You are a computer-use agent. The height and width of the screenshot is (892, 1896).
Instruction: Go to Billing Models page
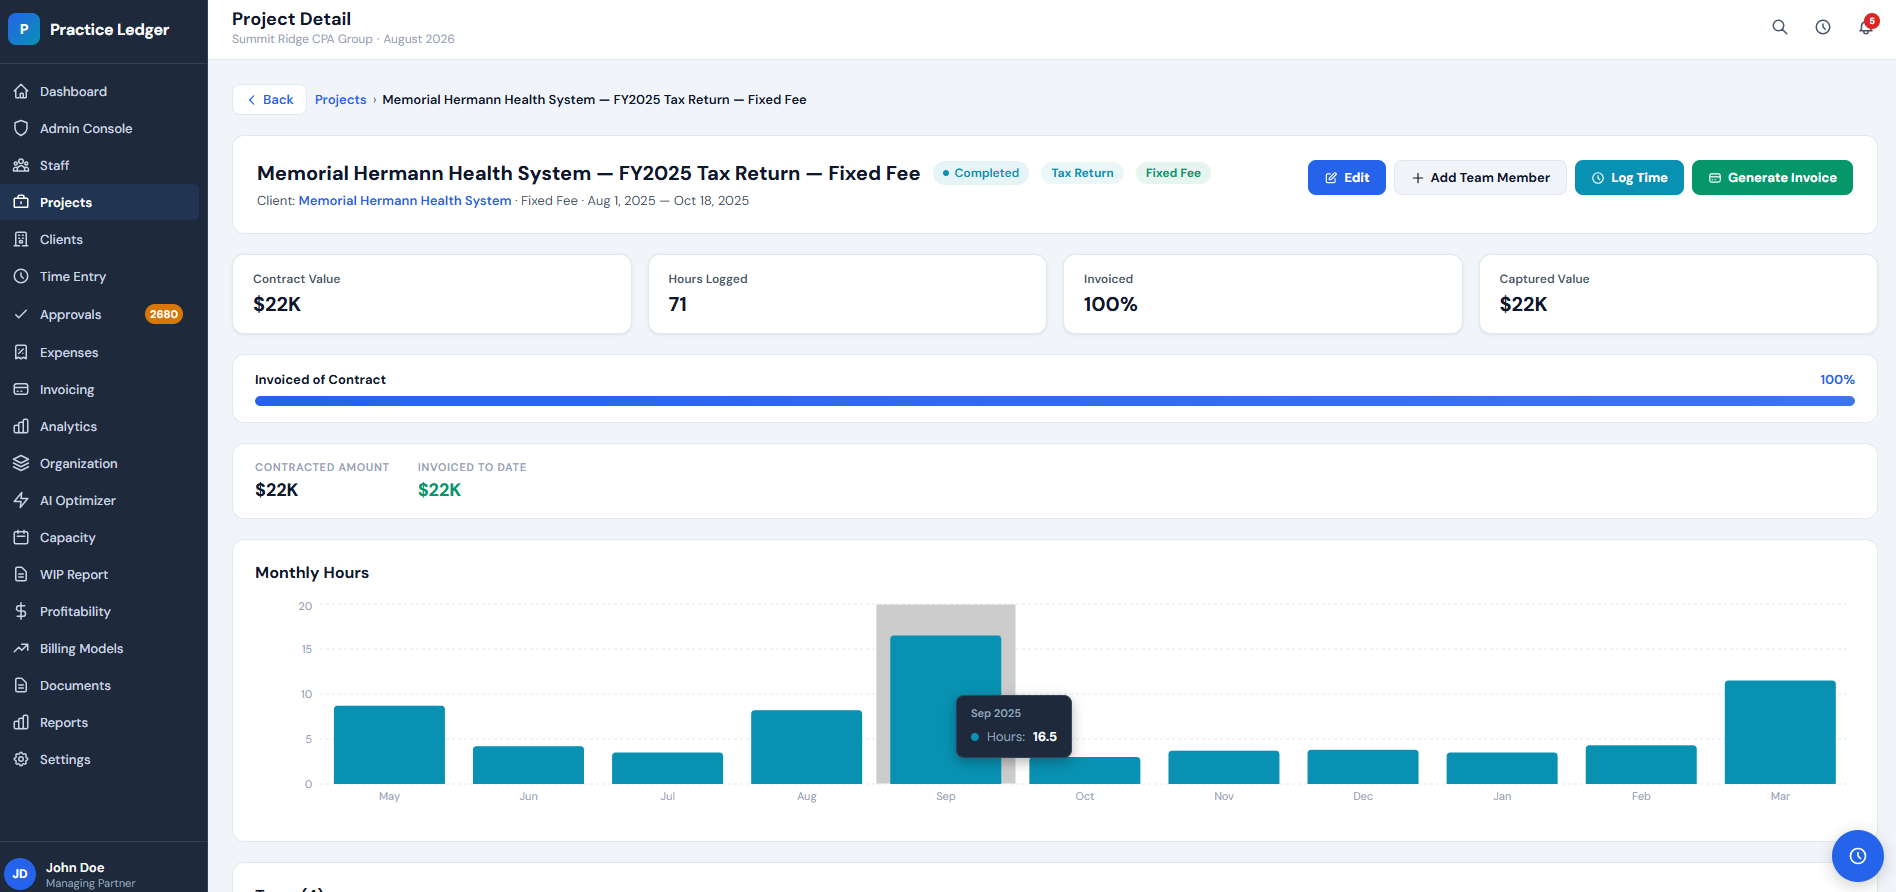pyautogui.click(x=100, y=648)
